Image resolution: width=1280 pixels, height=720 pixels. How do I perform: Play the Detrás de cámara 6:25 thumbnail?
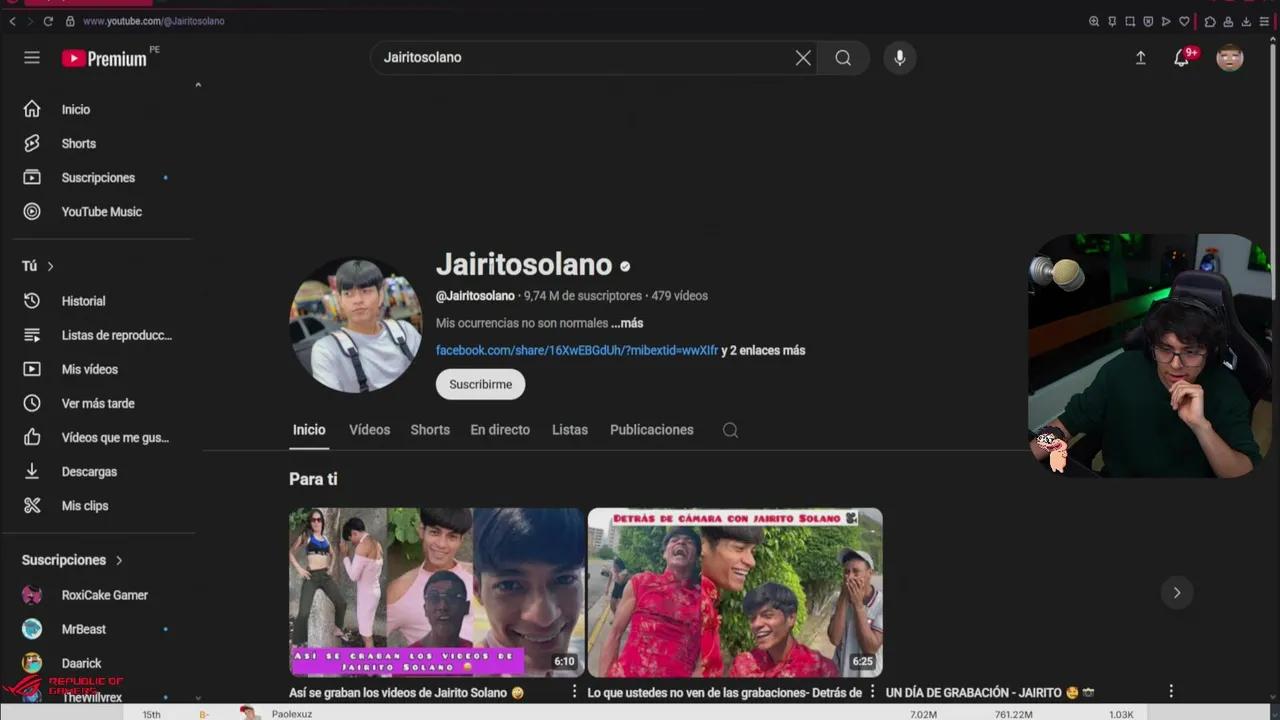735,592
